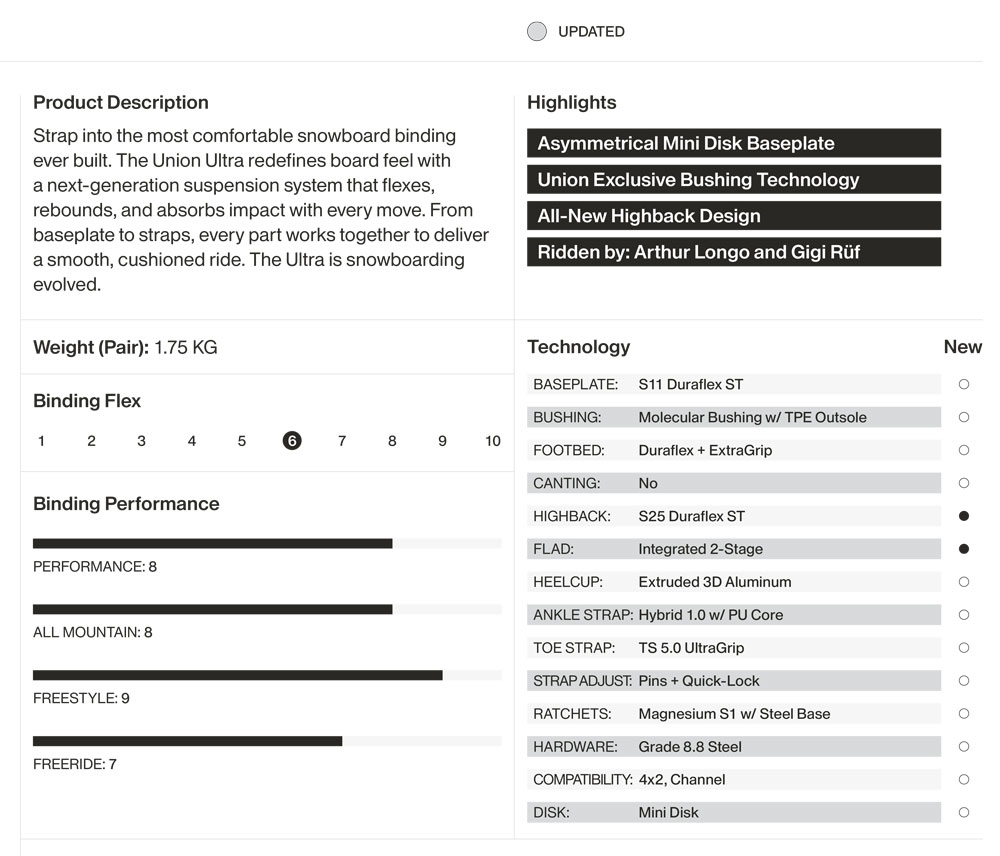Click the UPDATED legend circle indicator
The image size is (1000, 856).
[537, 31]
